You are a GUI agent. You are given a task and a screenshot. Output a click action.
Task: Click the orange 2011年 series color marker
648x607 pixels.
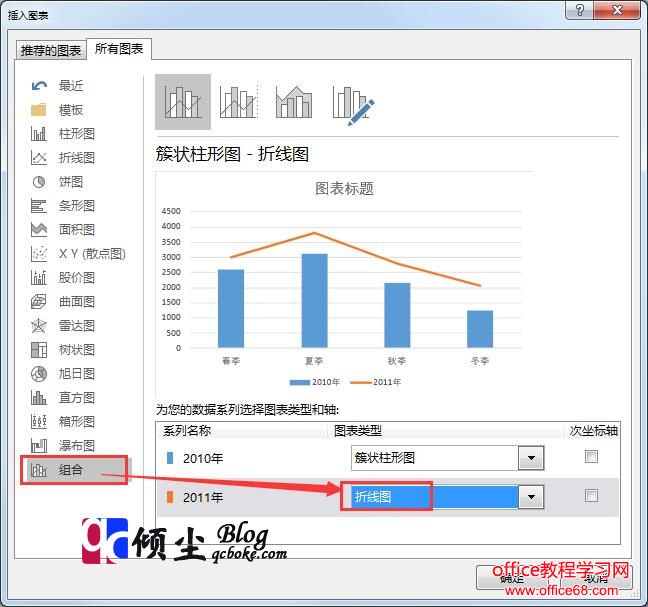[169, 497]
